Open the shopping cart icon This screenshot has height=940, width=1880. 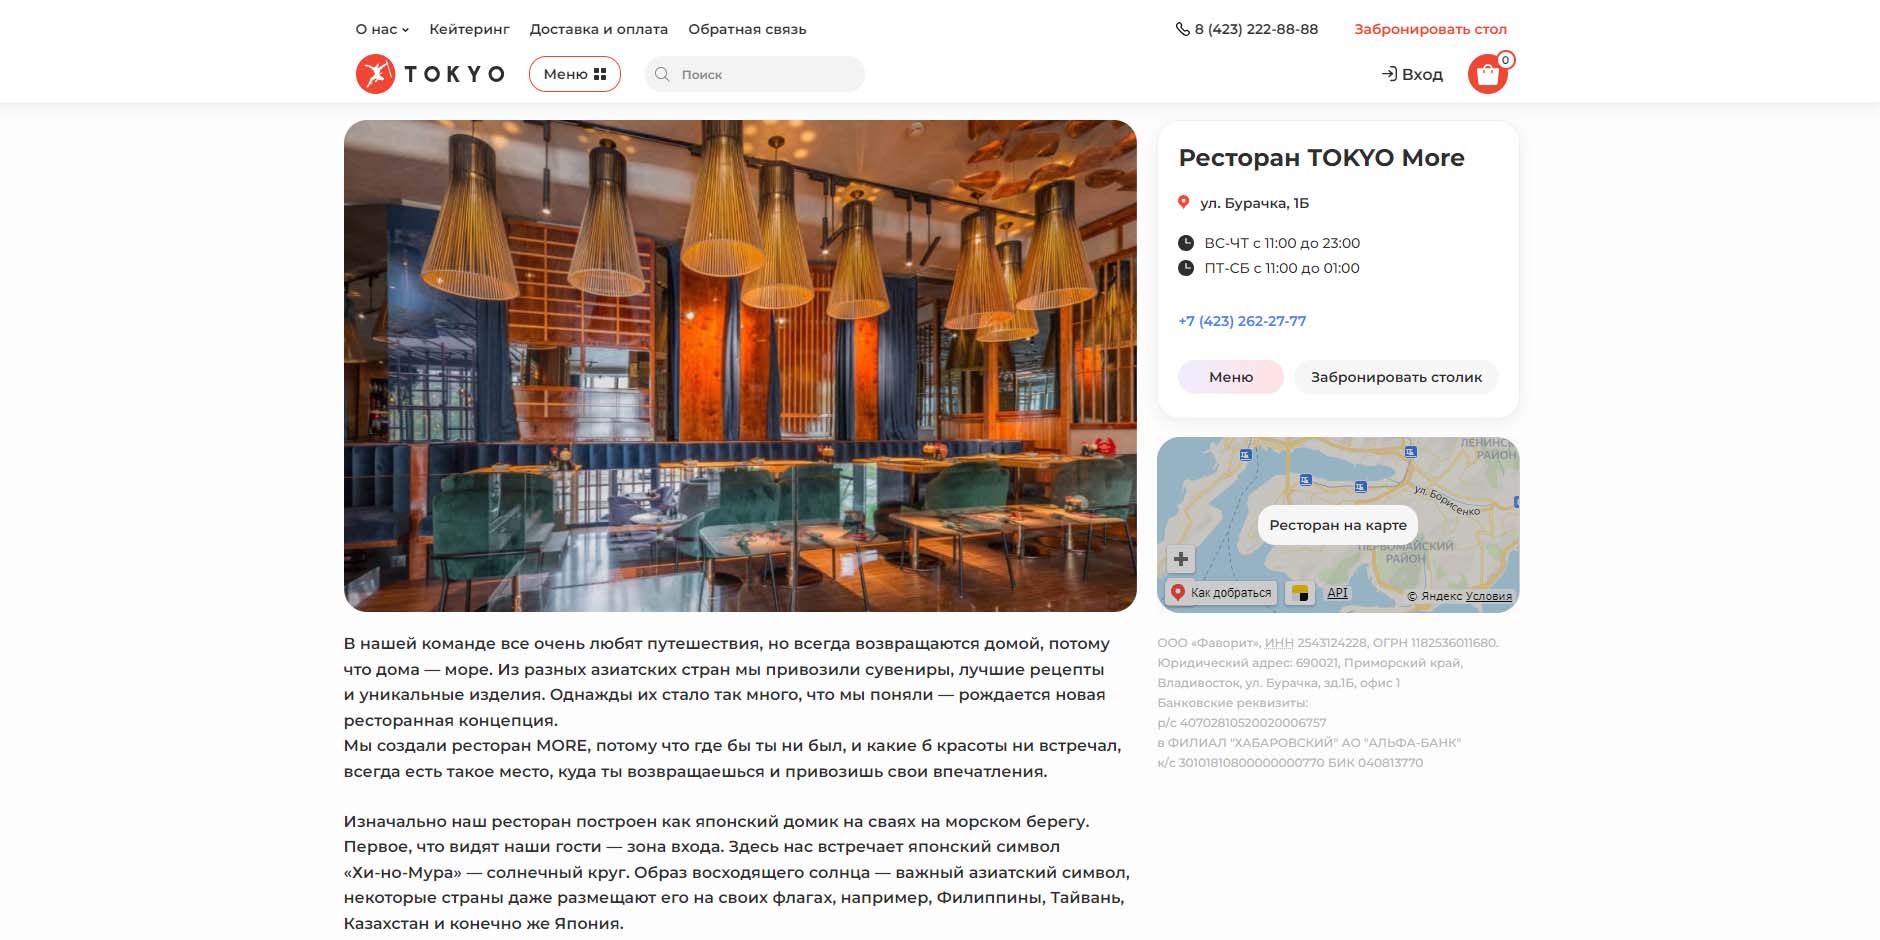coord(1487,74)
